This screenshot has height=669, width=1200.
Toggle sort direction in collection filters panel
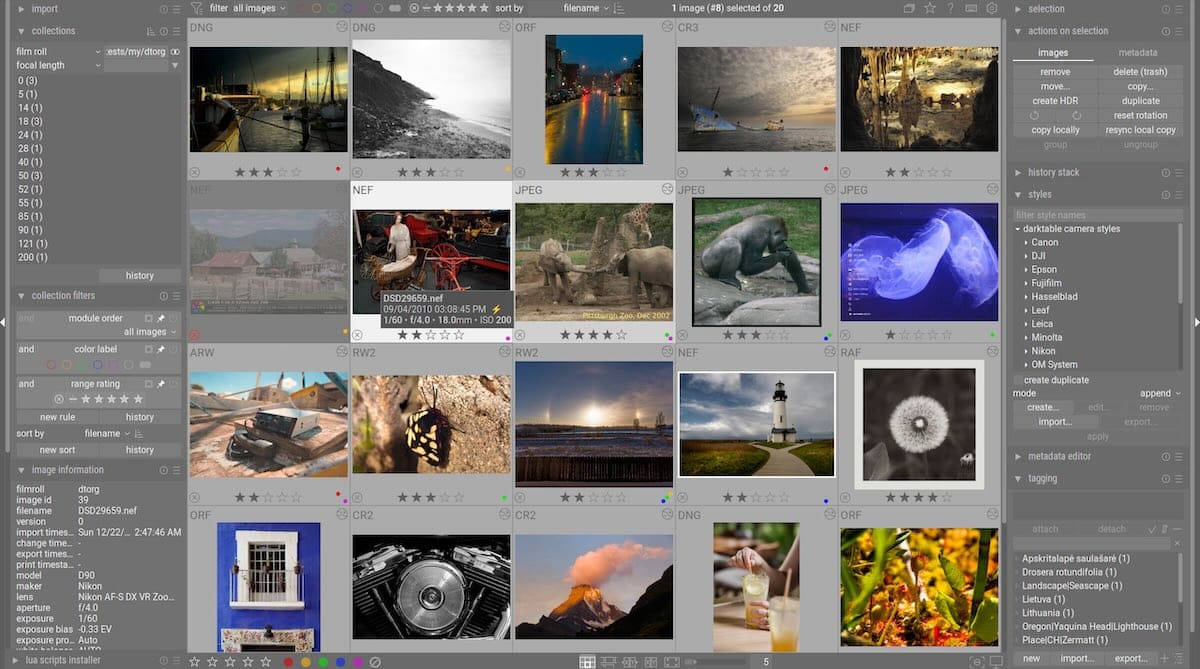coord(139,434)
